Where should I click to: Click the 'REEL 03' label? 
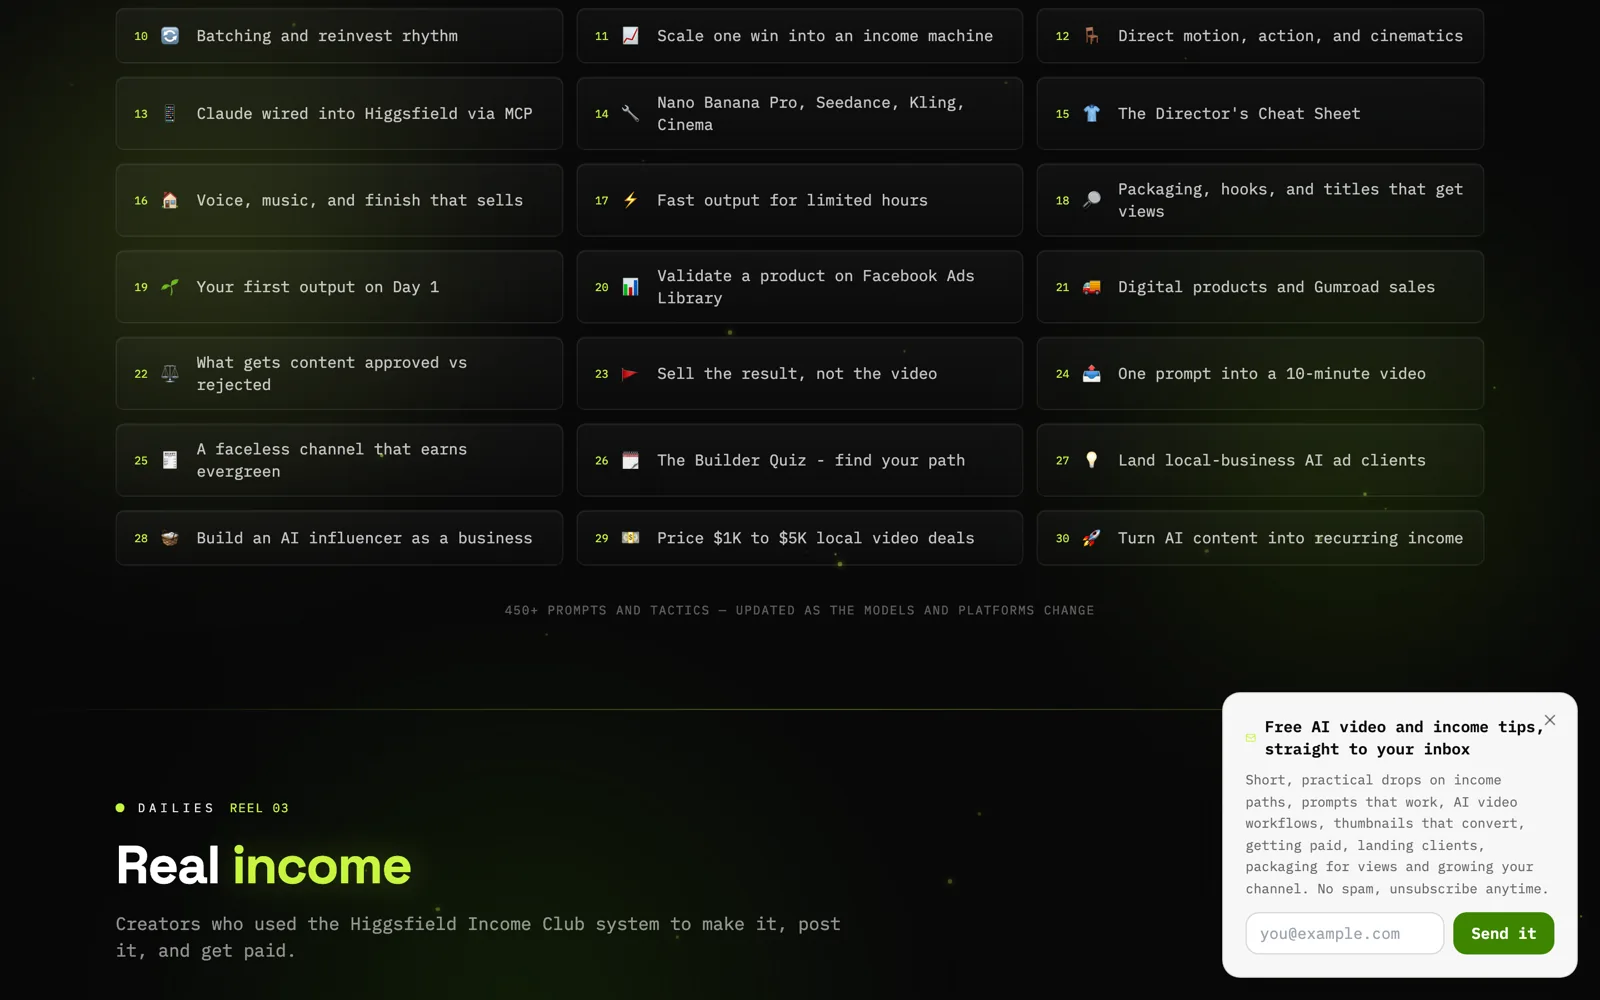click(x=259, y=808)
